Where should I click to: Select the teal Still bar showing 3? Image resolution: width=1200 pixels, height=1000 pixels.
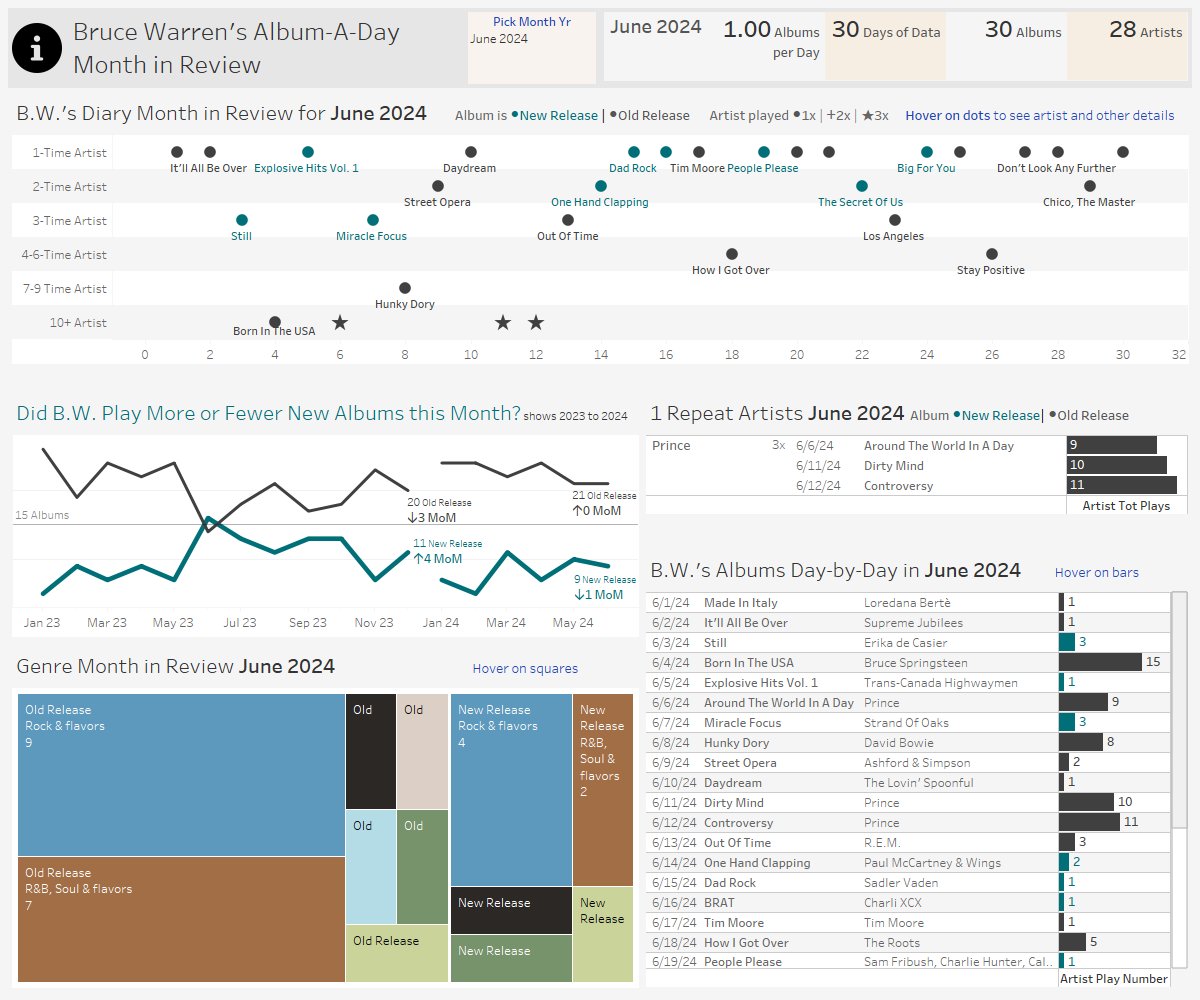click(1067, 642)
